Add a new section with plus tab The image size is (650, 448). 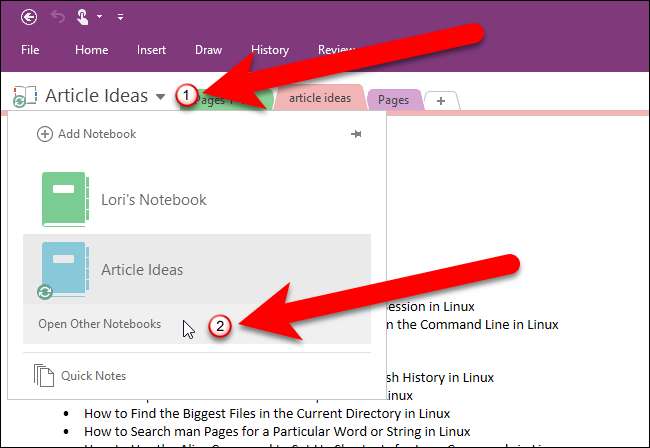click(441, 101)
